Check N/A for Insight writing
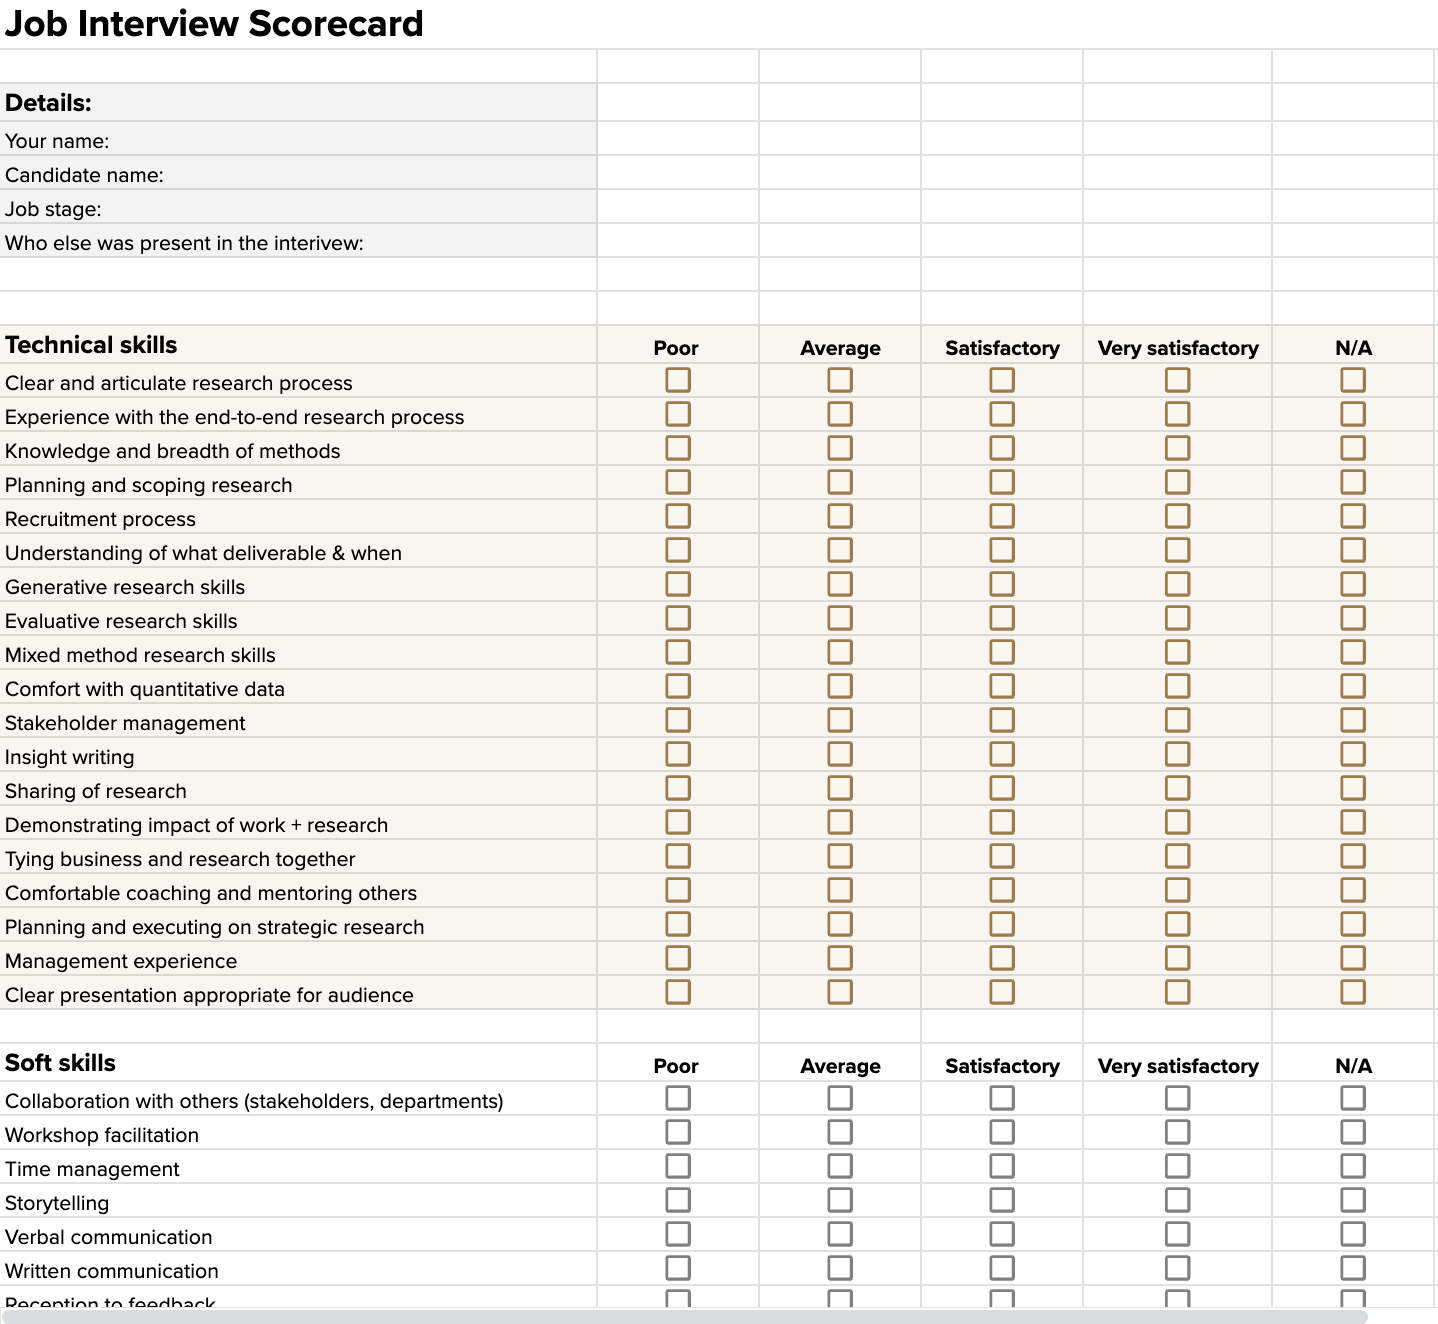 point(1353,754)
